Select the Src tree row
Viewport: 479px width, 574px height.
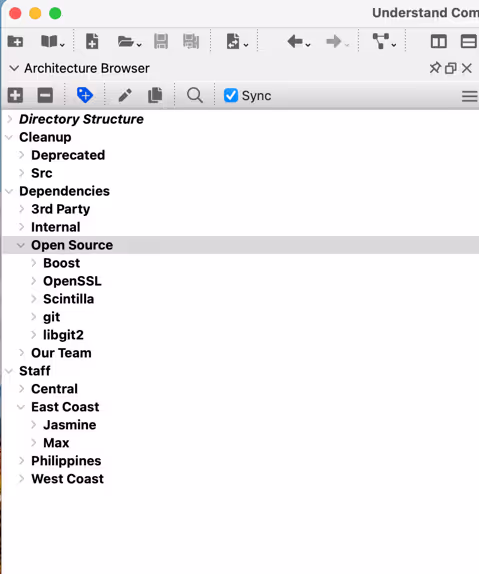(240, 173)
